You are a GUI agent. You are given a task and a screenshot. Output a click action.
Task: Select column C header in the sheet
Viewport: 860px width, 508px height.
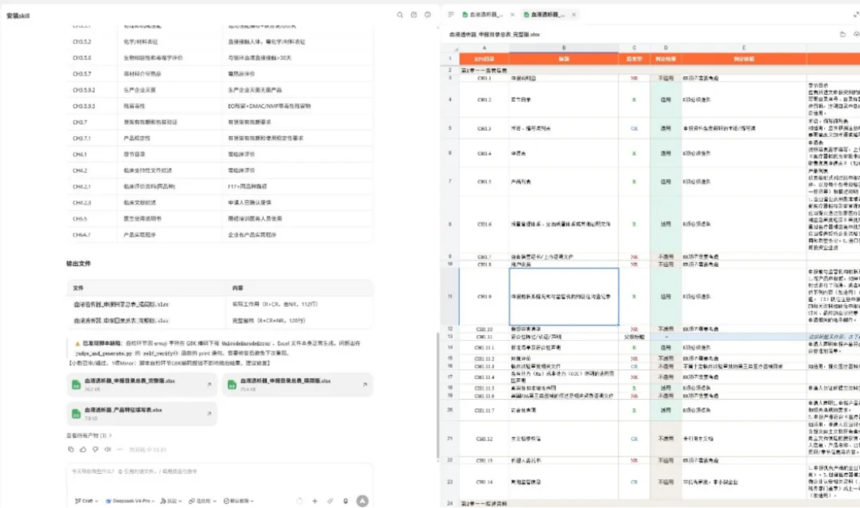[x=634, y=48]
